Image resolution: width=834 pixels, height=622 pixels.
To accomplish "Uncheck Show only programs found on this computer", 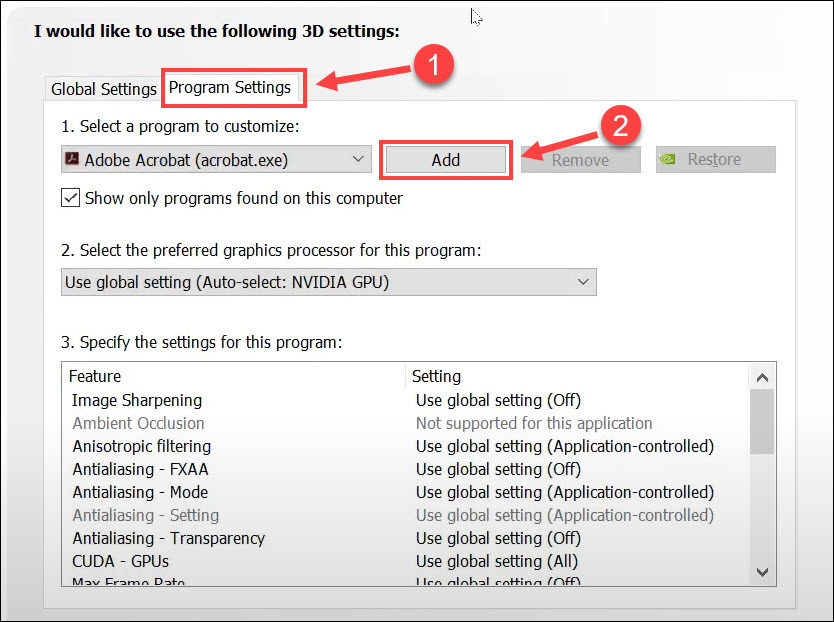I will coord(70,197).
